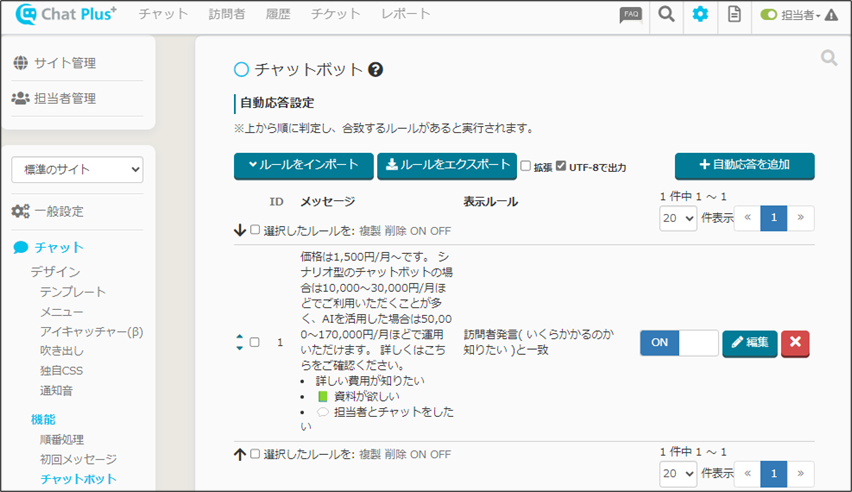Click the FAQ icon in header
Viewport: 852px width, 492px height.
pos(630,15)
